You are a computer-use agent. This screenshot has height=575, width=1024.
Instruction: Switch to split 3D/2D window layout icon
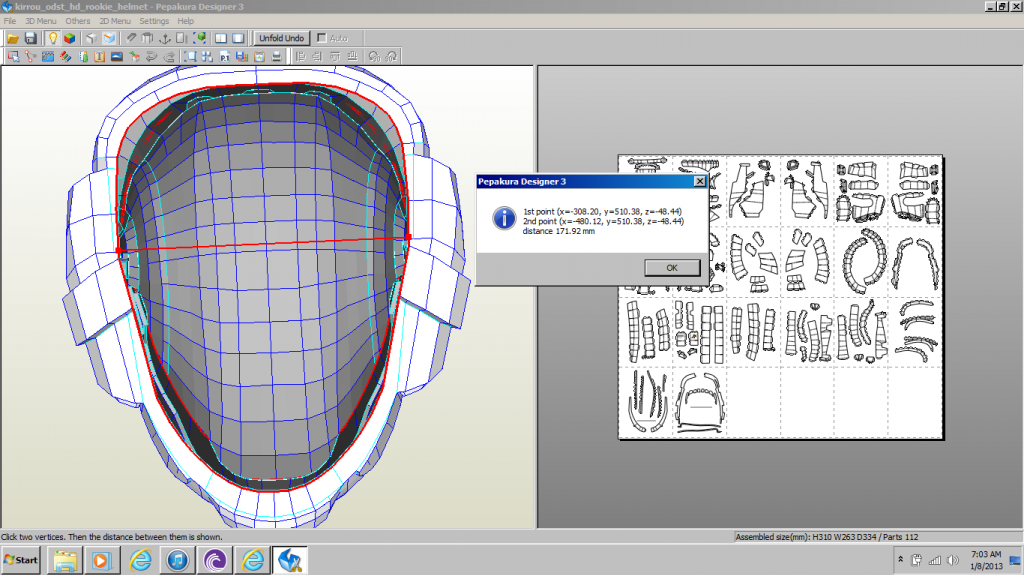pyautogui.click(x=221, y=39)
